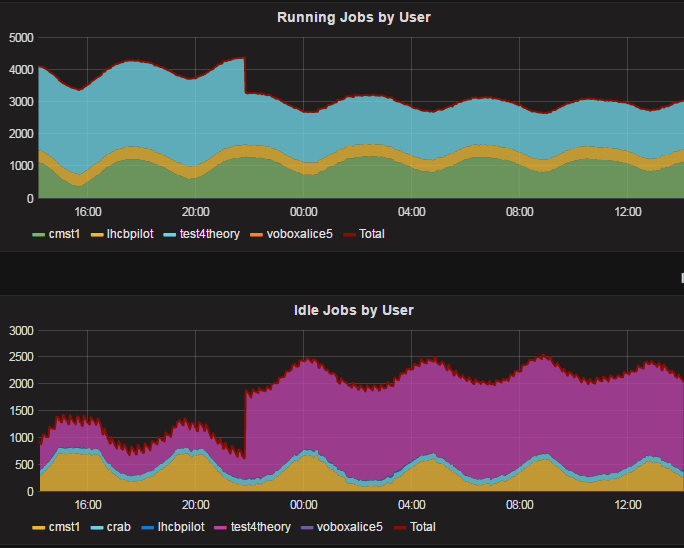Click green cmst1 color swatch in Running Jobs legend
Screen dimensions: 684x548
[x=39, y=234]
